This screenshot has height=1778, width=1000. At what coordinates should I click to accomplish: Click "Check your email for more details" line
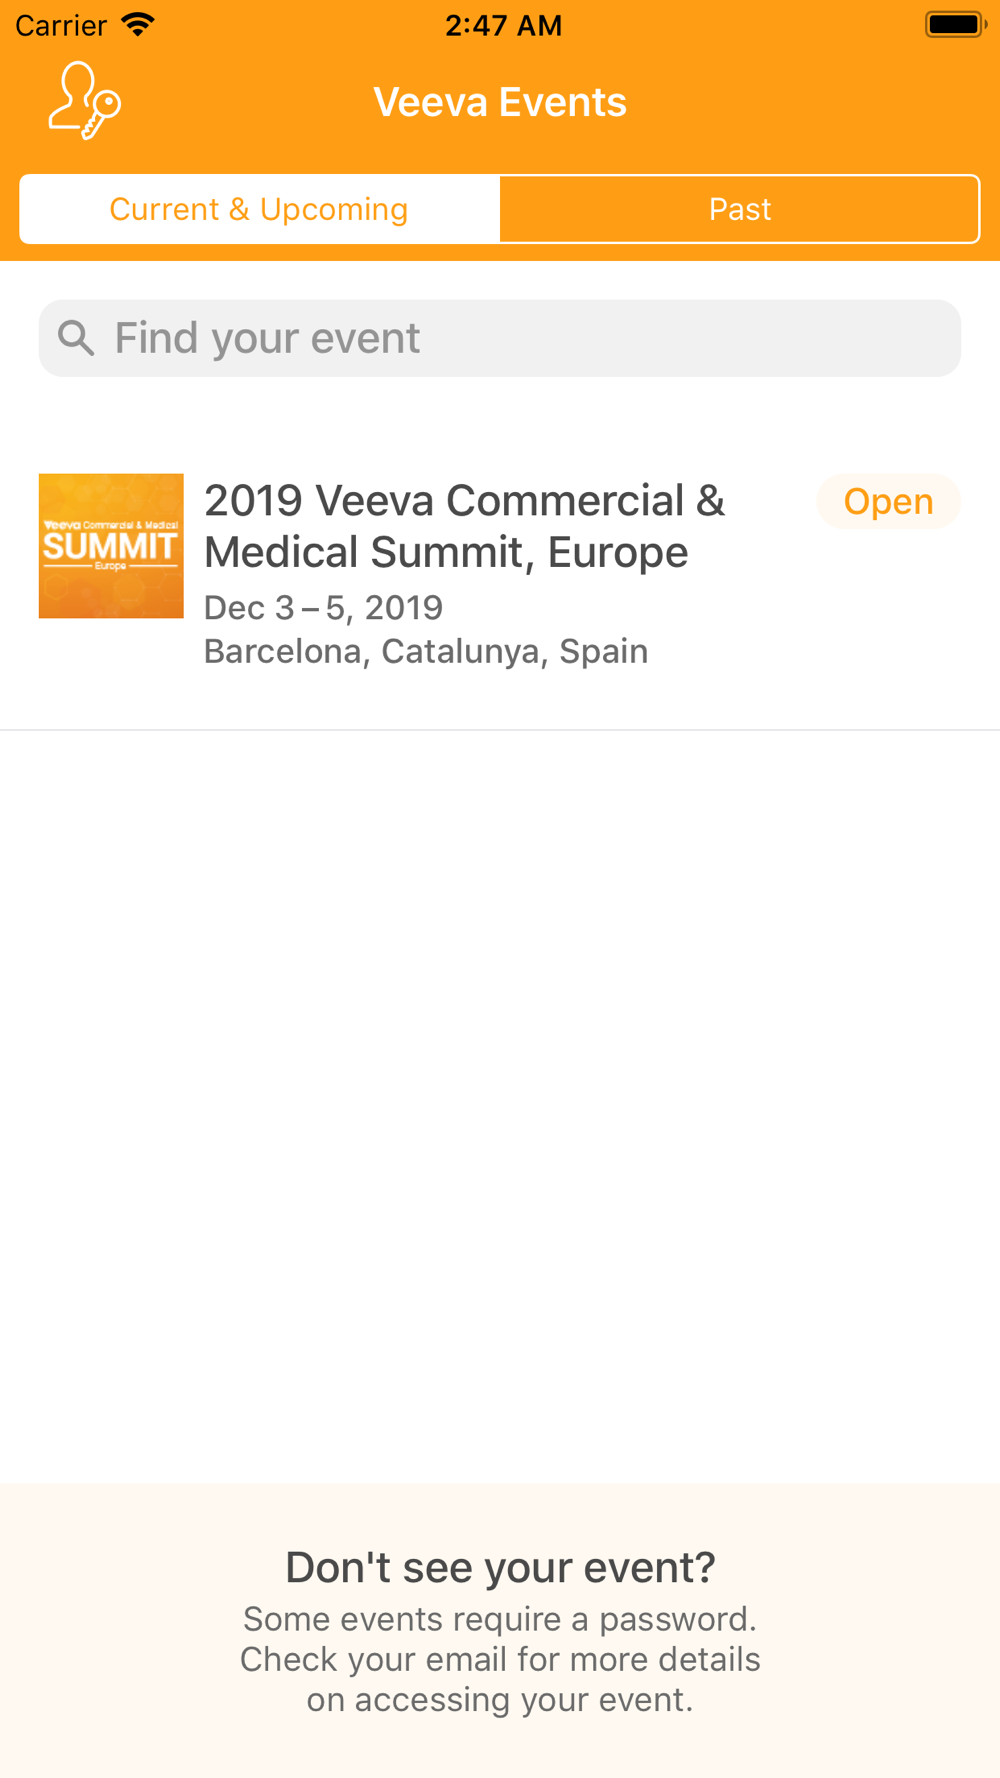pos(500,1659)
